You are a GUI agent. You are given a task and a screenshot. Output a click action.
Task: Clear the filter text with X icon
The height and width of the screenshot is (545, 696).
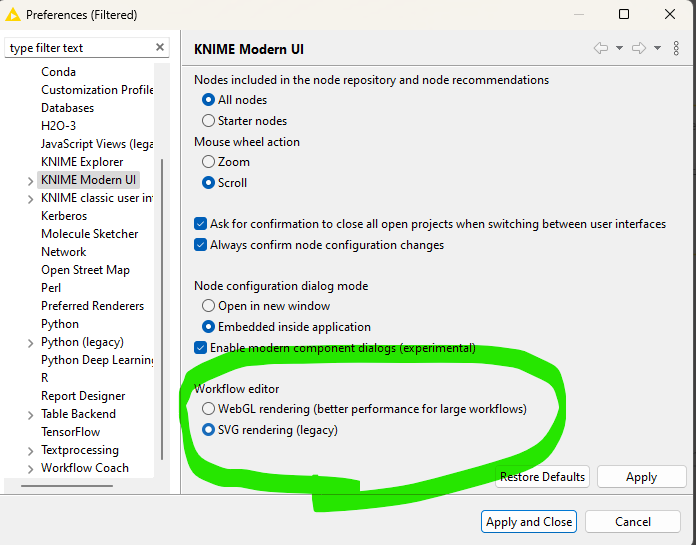(x=160, y=48)
